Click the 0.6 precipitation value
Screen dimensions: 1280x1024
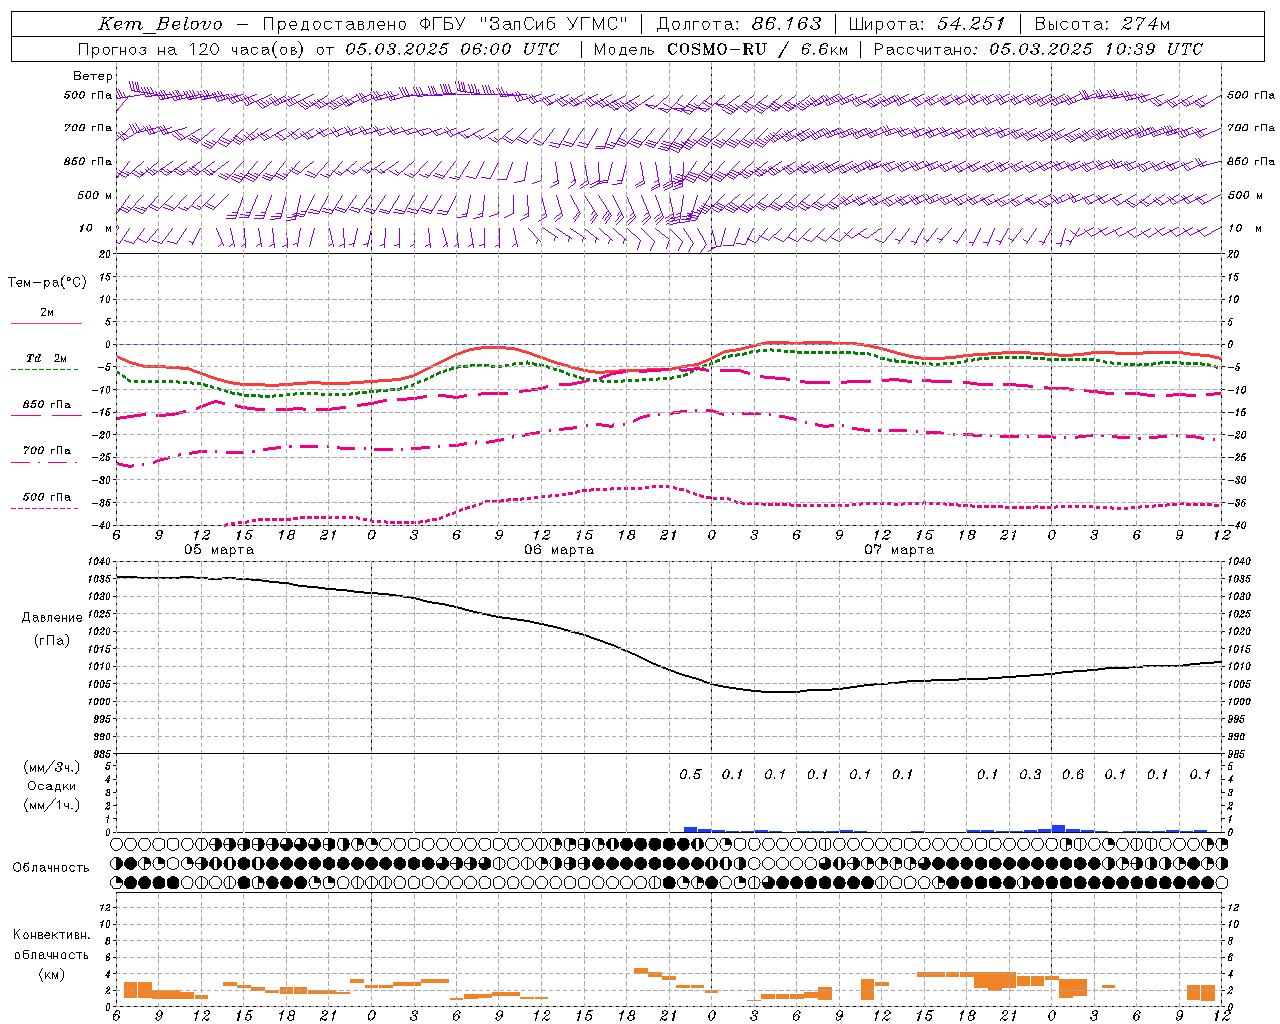tap(1072, 774)
